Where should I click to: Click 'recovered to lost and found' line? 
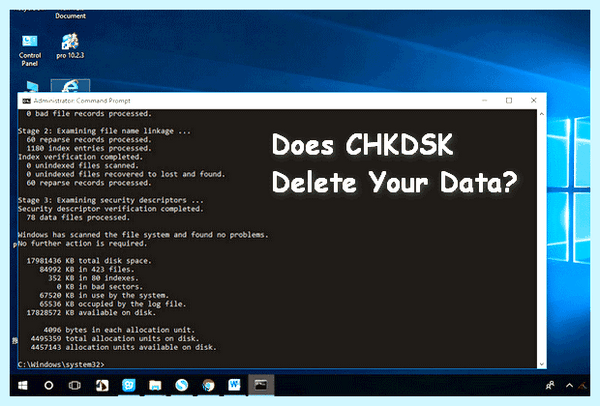click(x=126, y=174)
